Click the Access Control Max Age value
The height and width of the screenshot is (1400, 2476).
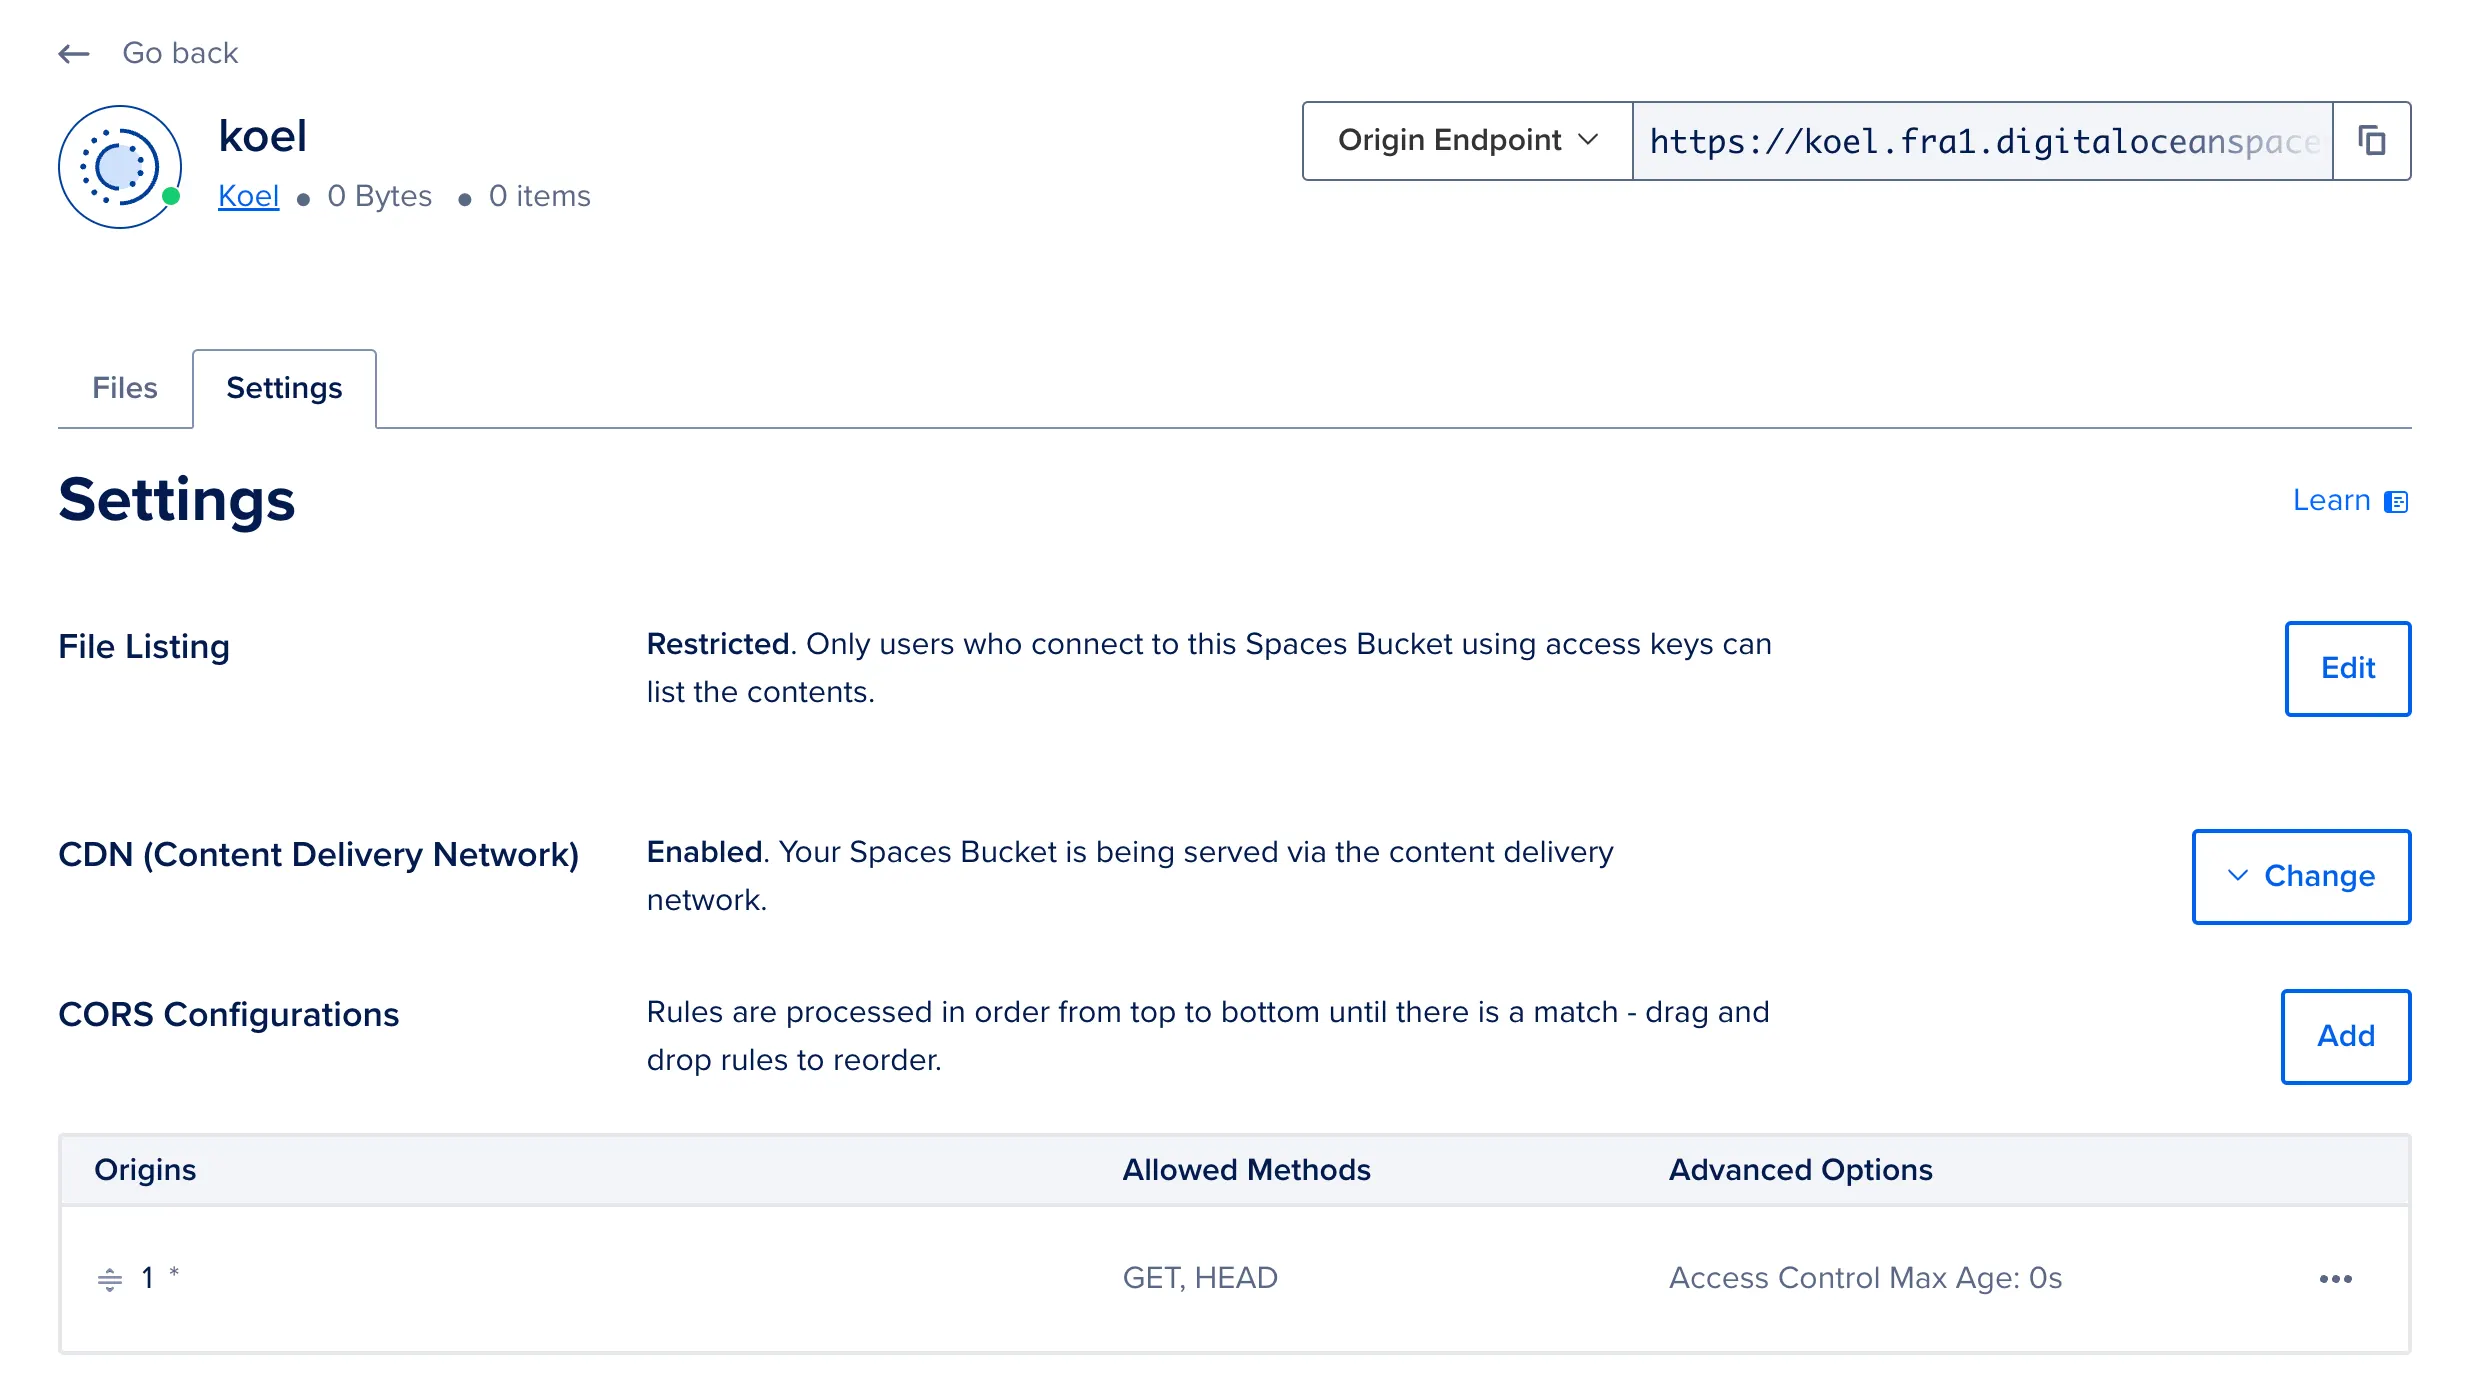point(1865,1278)
